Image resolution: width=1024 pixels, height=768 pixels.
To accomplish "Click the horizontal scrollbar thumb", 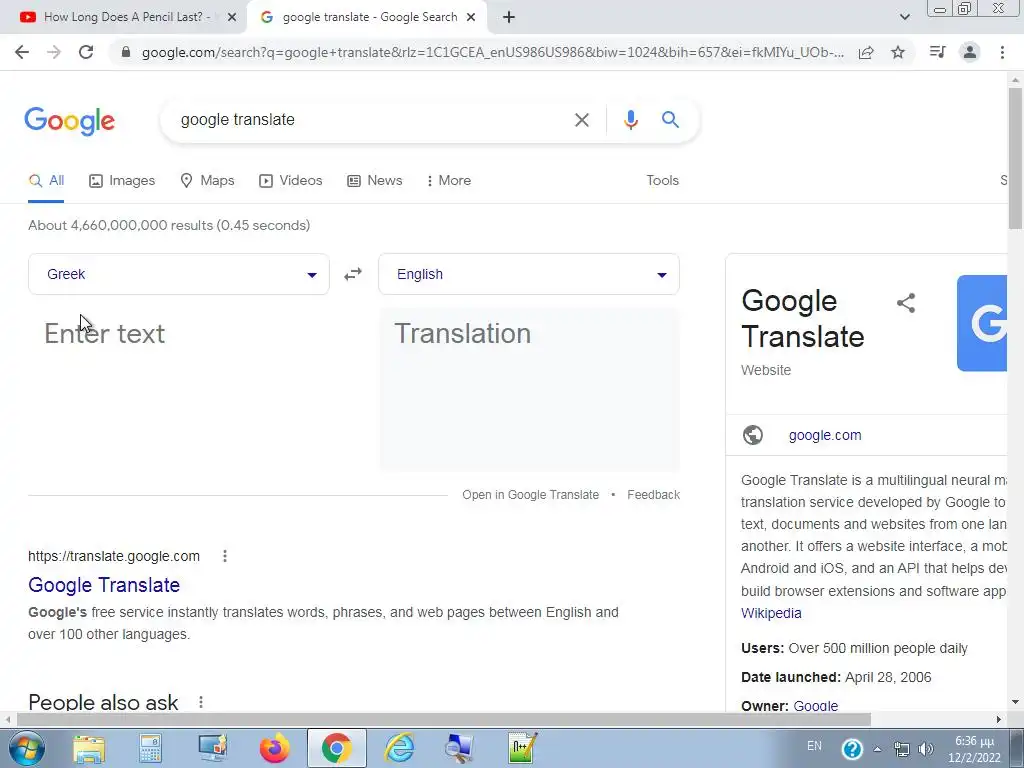I will 444,719.
